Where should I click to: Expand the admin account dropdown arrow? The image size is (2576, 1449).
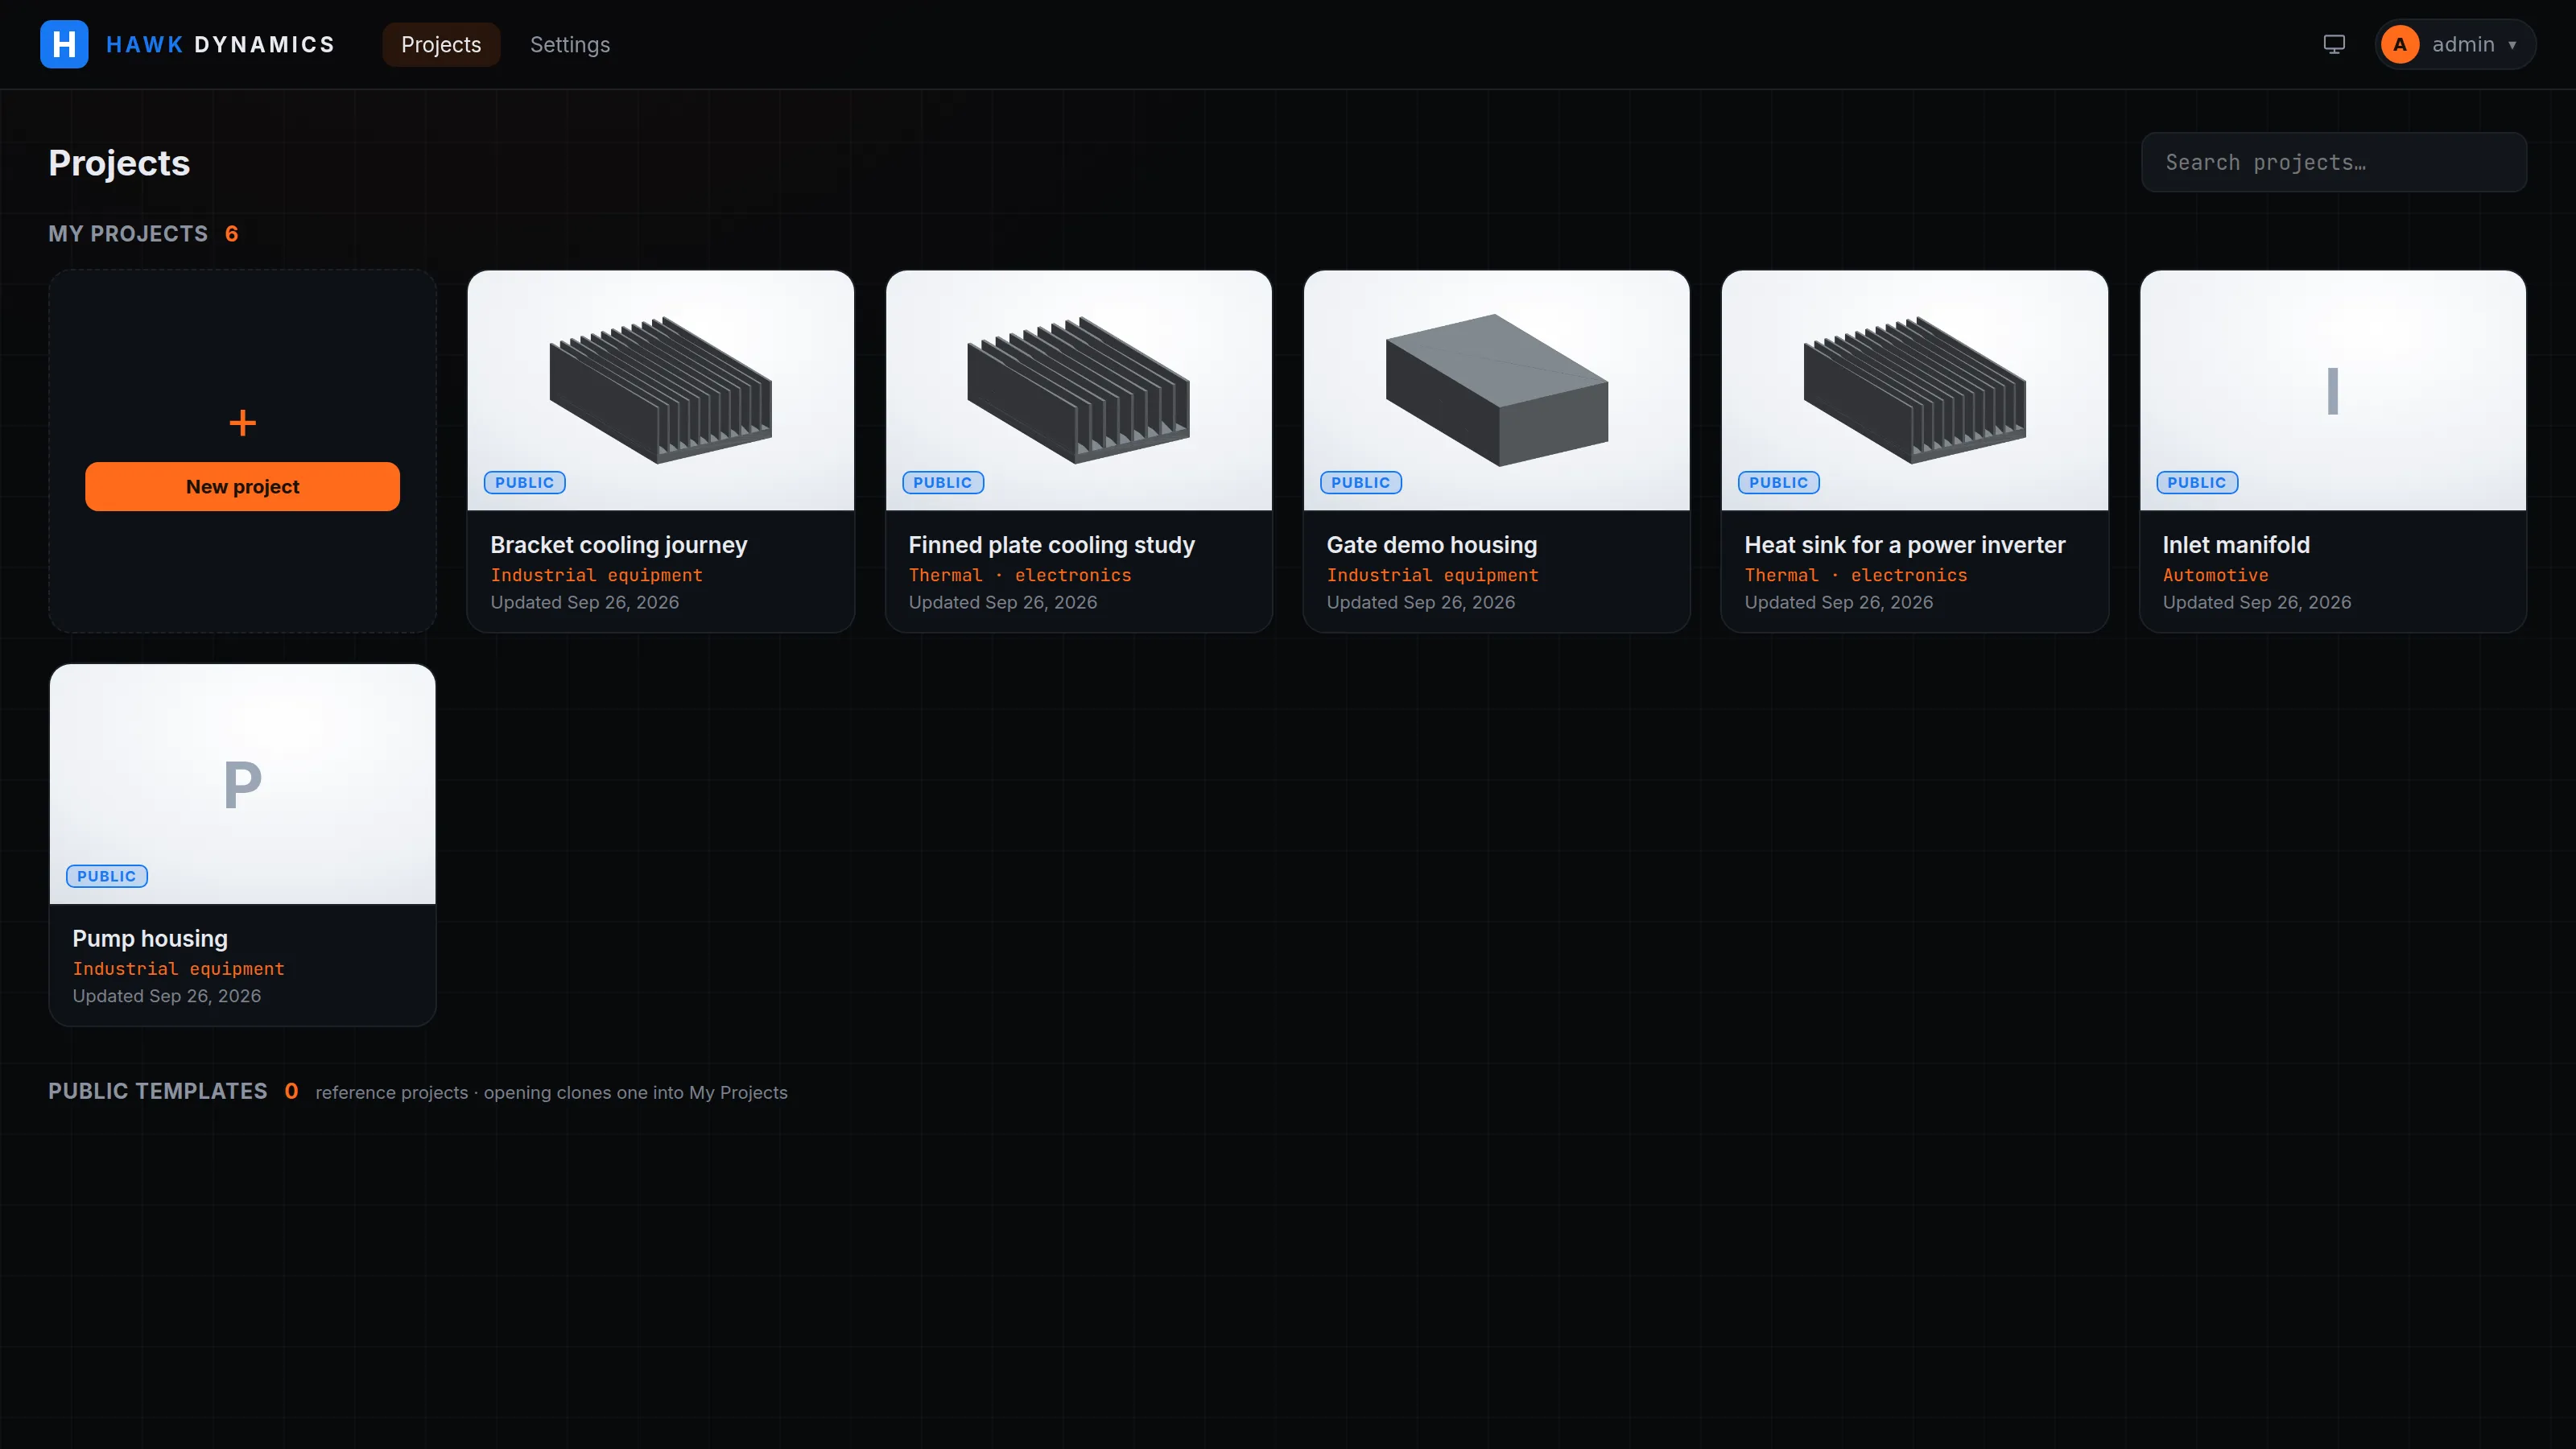point(2512,45)
